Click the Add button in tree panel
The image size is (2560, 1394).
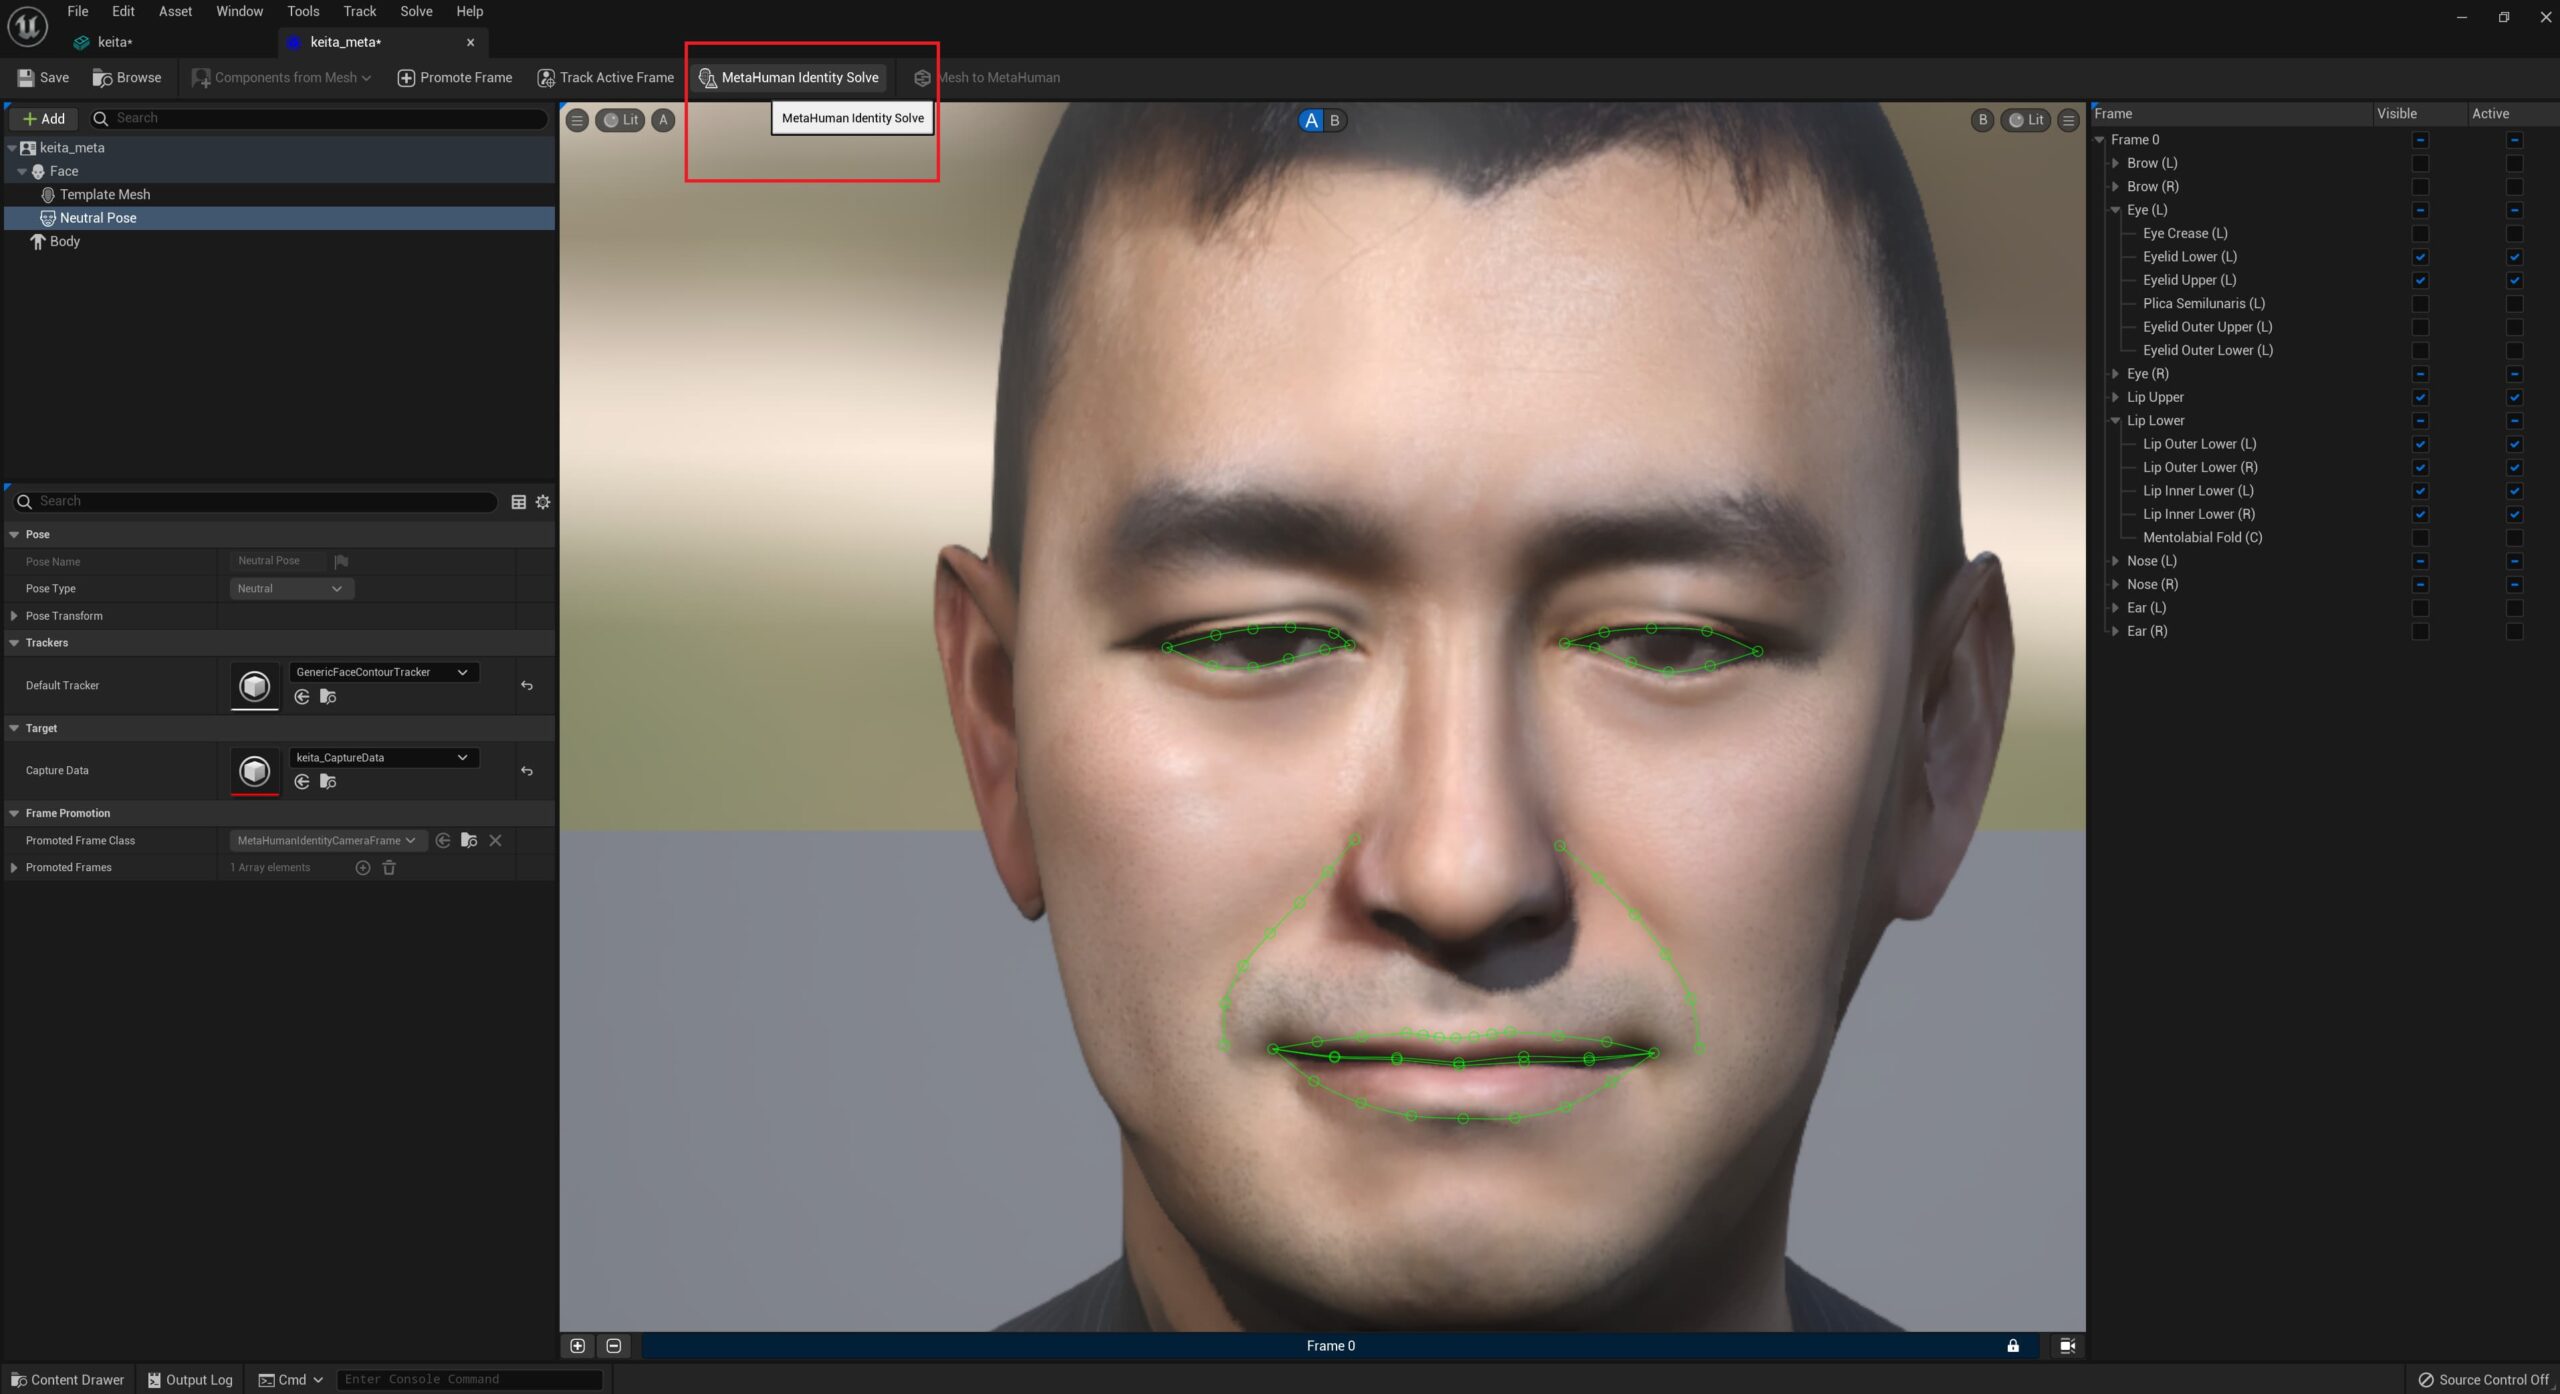(44, 118)
